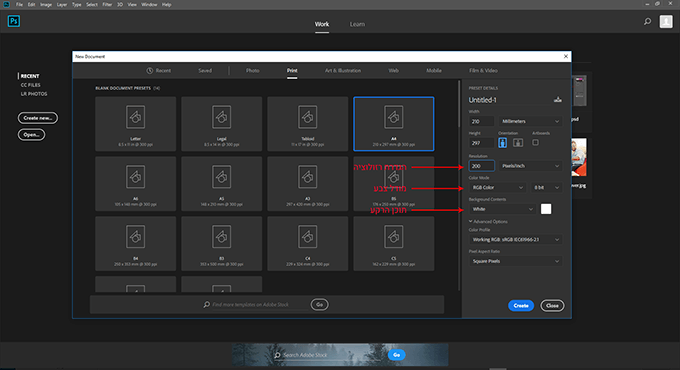Screen dimensions: 680x370
Task: Open the 8 bit depth dropdown
Action: [546, 187]
